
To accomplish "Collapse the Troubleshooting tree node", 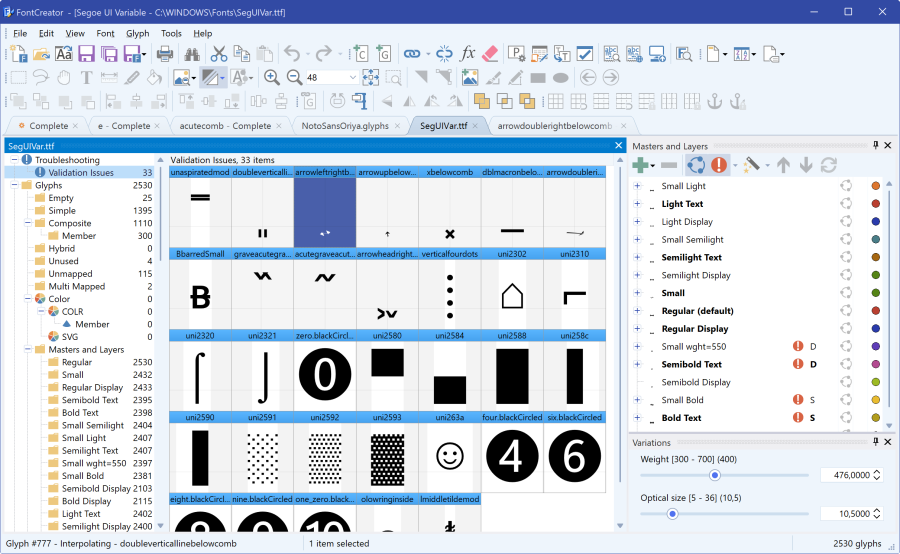I will (14, 160).
